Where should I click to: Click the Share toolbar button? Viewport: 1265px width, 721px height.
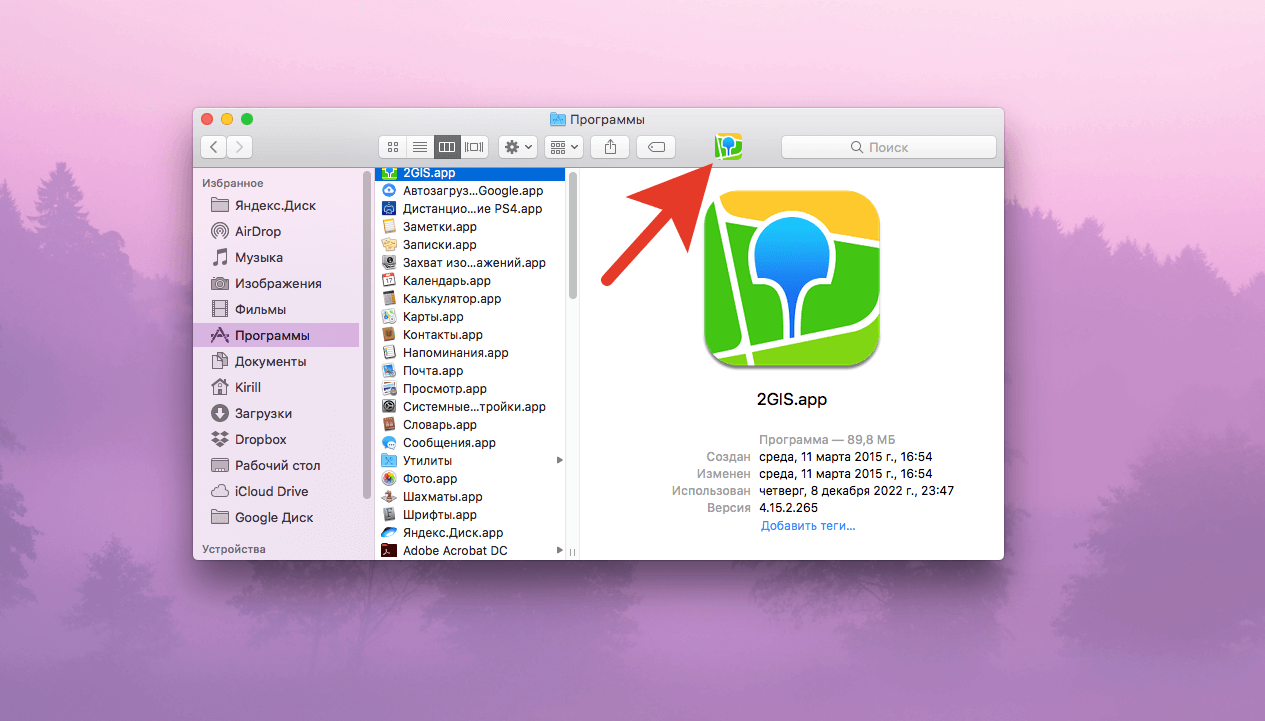click(x=610, y=147)
